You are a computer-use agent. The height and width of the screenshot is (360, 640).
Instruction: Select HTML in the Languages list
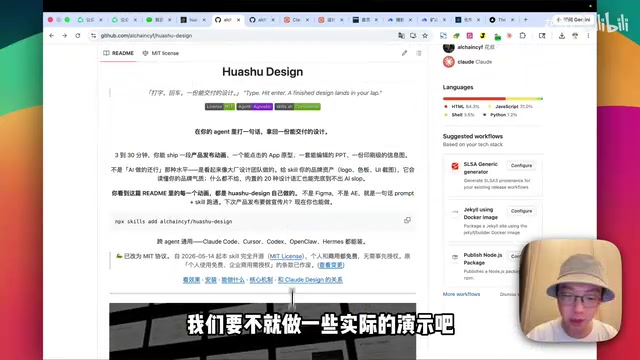tap(462, 107)
